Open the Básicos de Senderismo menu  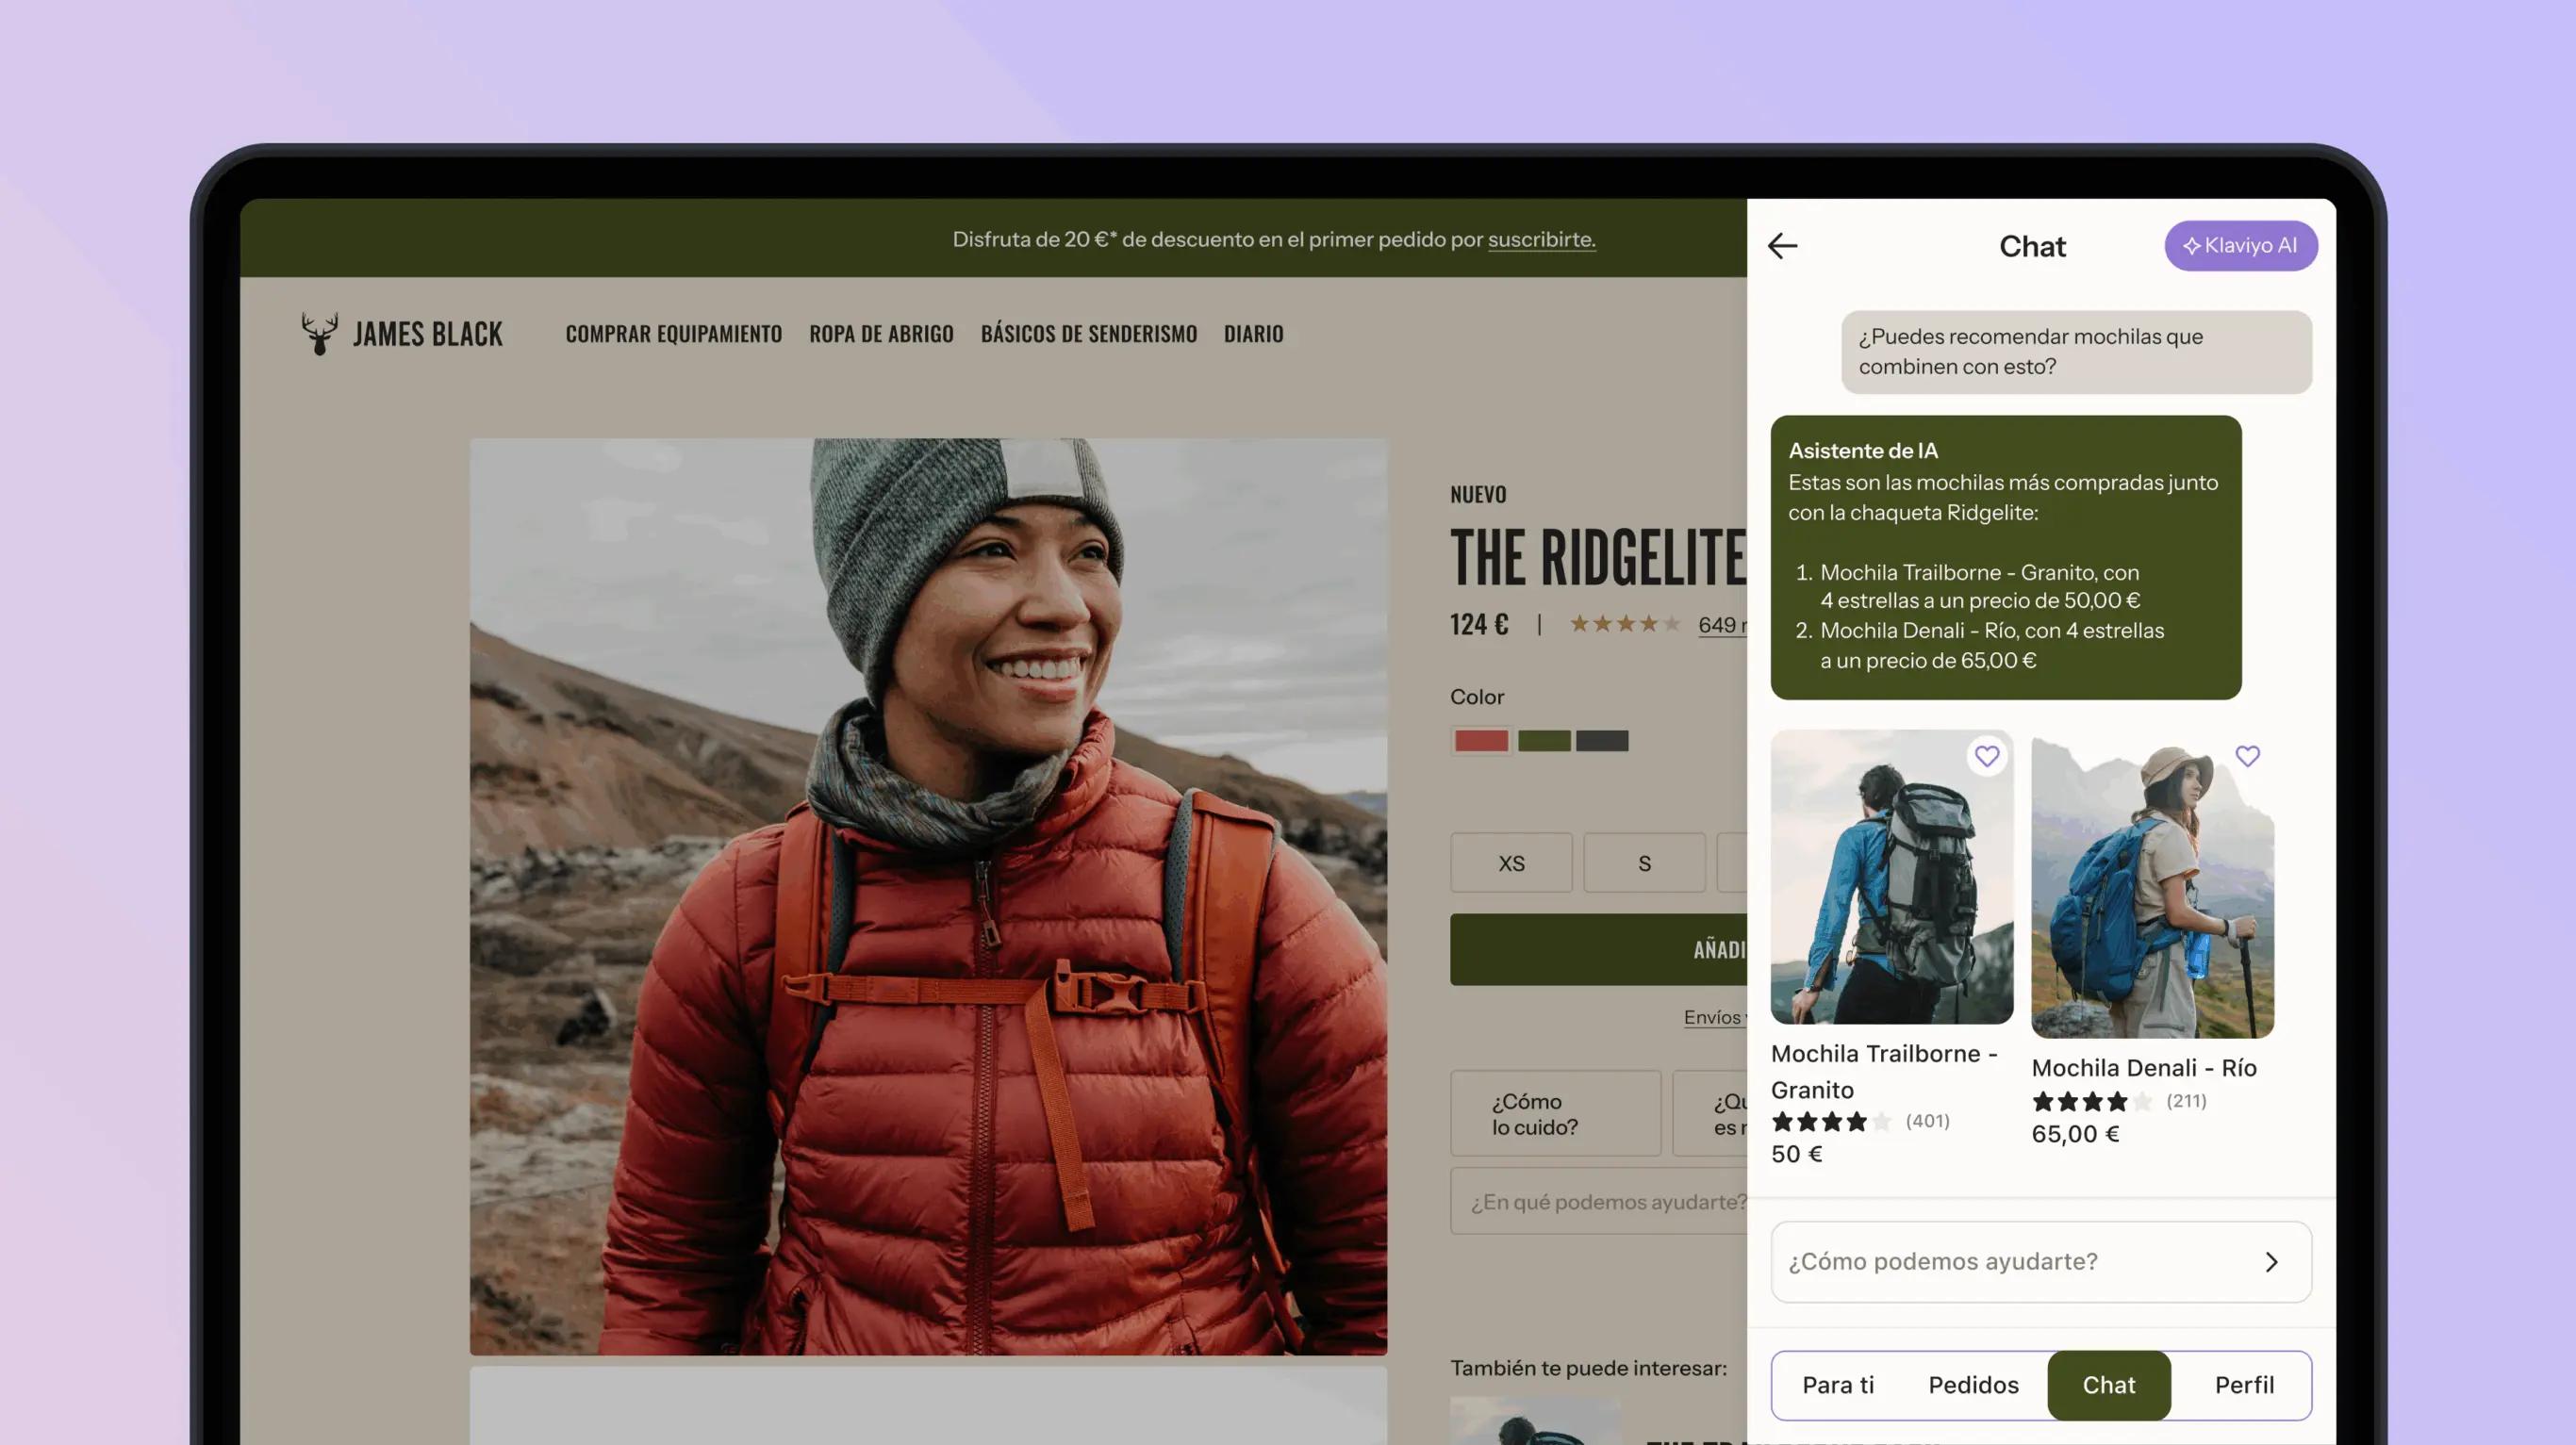tap(1088, 334)
